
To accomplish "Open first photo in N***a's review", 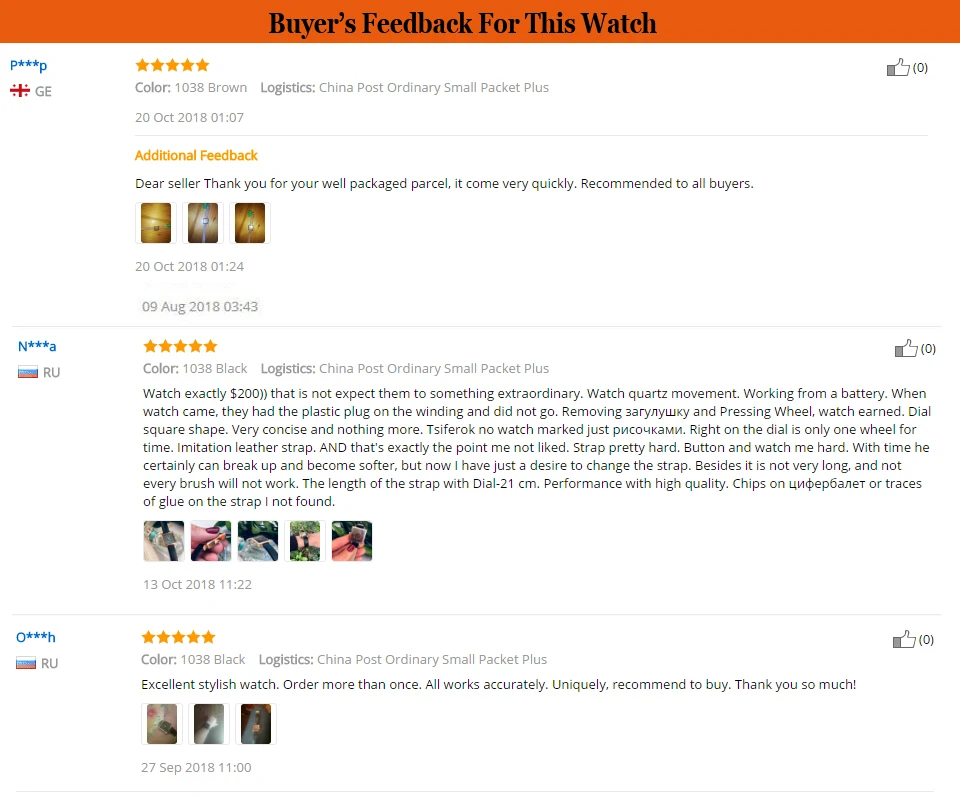I will [163, 541].
